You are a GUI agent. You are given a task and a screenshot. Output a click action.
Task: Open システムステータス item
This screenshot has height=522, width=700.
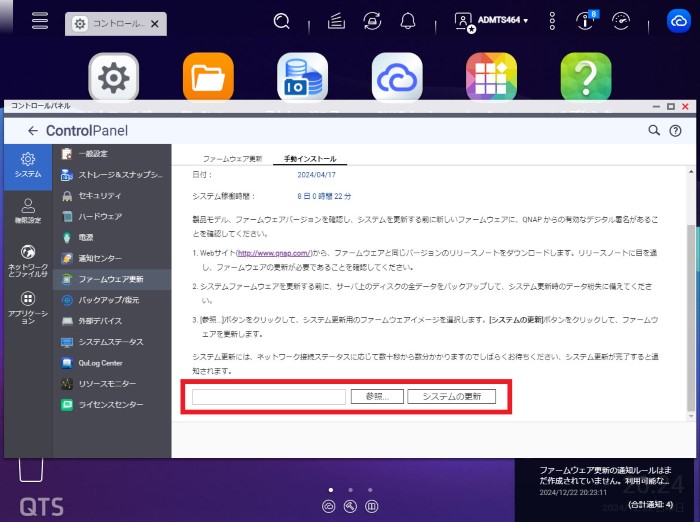coord(112,342)
